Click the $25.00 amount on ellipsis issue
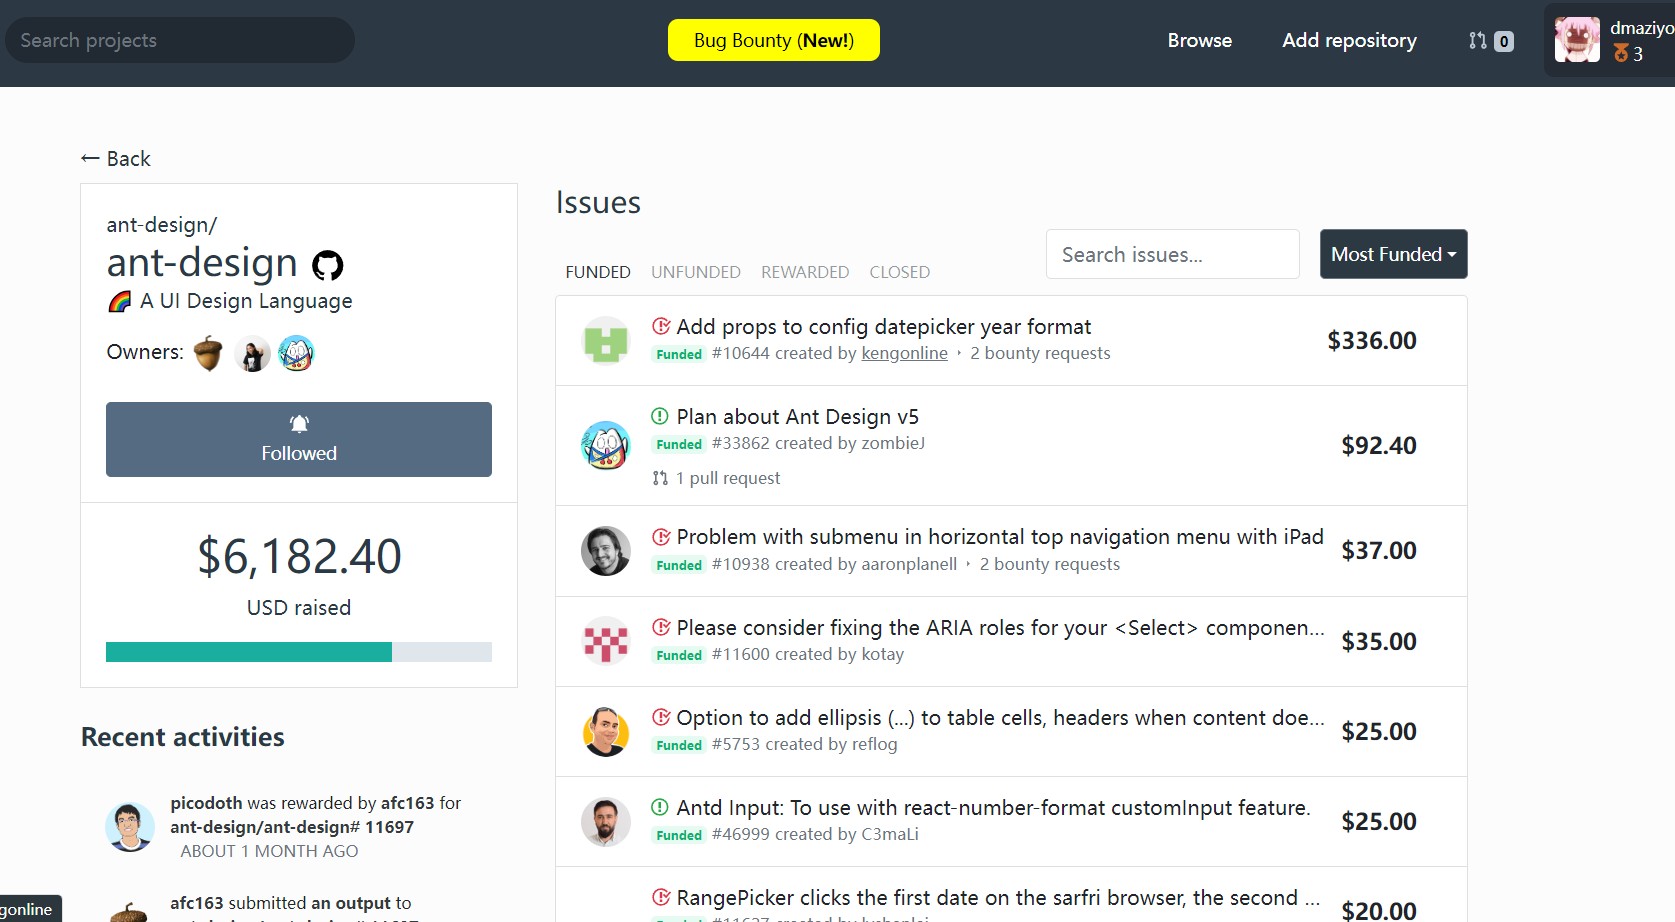 click(1379, 731)
